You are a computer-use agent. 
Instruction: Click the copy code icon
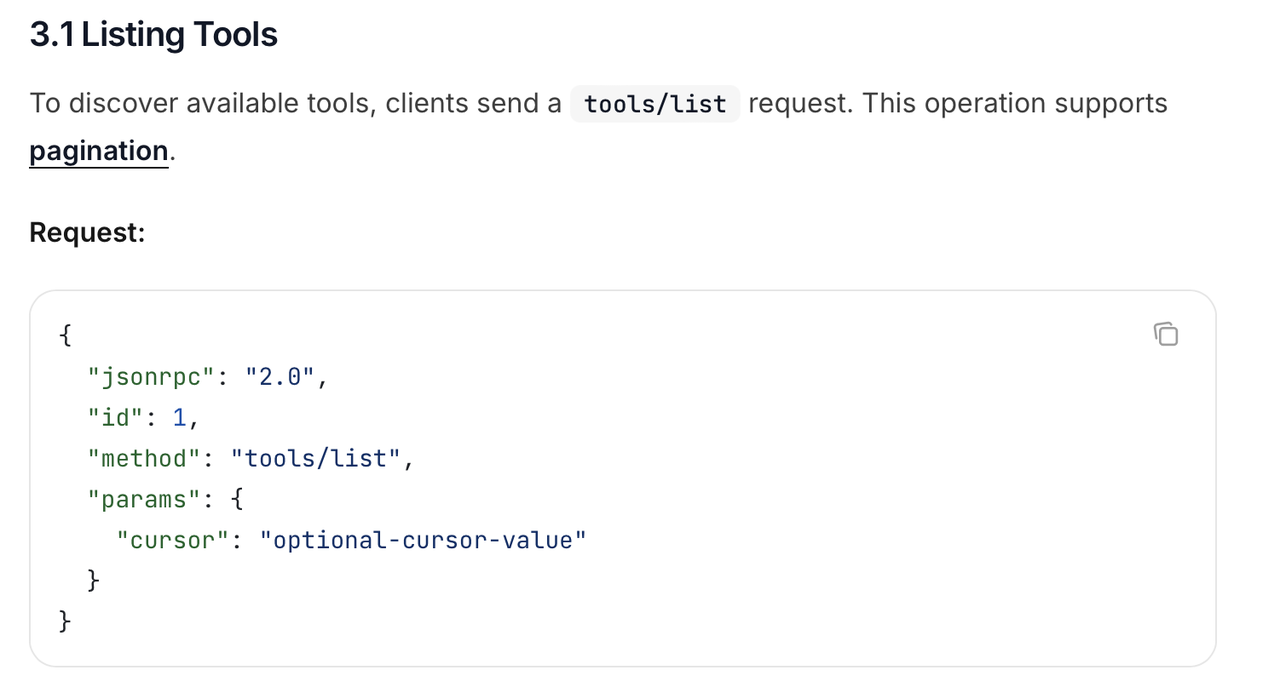coord(1166,334)
